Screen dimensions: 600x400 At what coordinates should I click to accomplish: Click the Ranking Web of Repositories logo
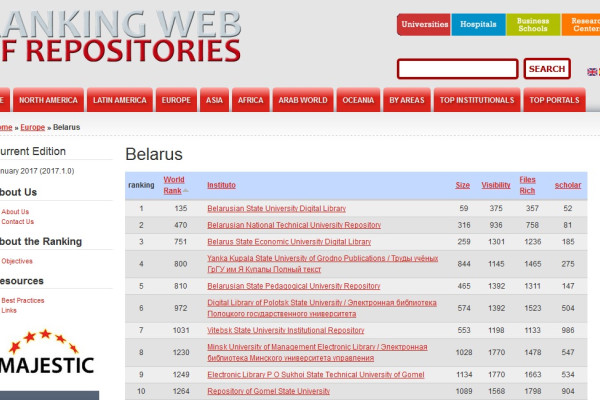click(120, 35)
